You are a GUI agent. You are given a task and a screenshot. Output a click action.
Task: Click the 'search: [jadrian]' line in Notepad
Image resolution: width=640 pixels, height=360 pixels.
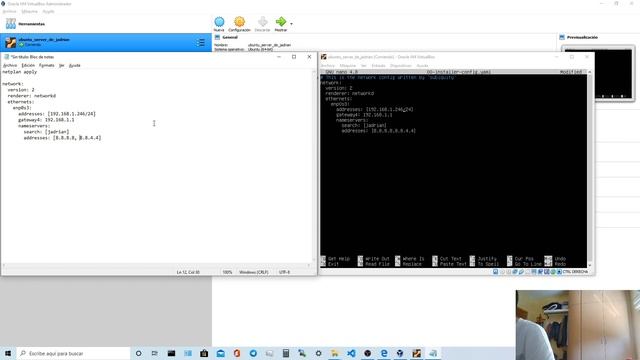pos(46,132)
